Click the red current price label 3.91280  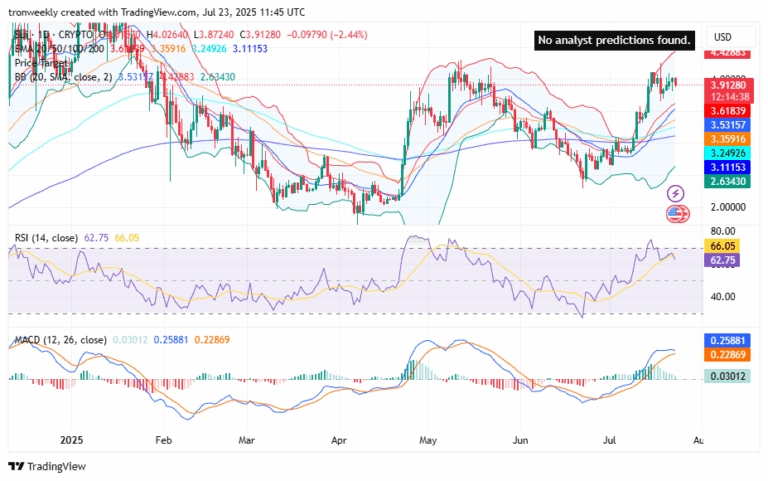coord(728,85)
